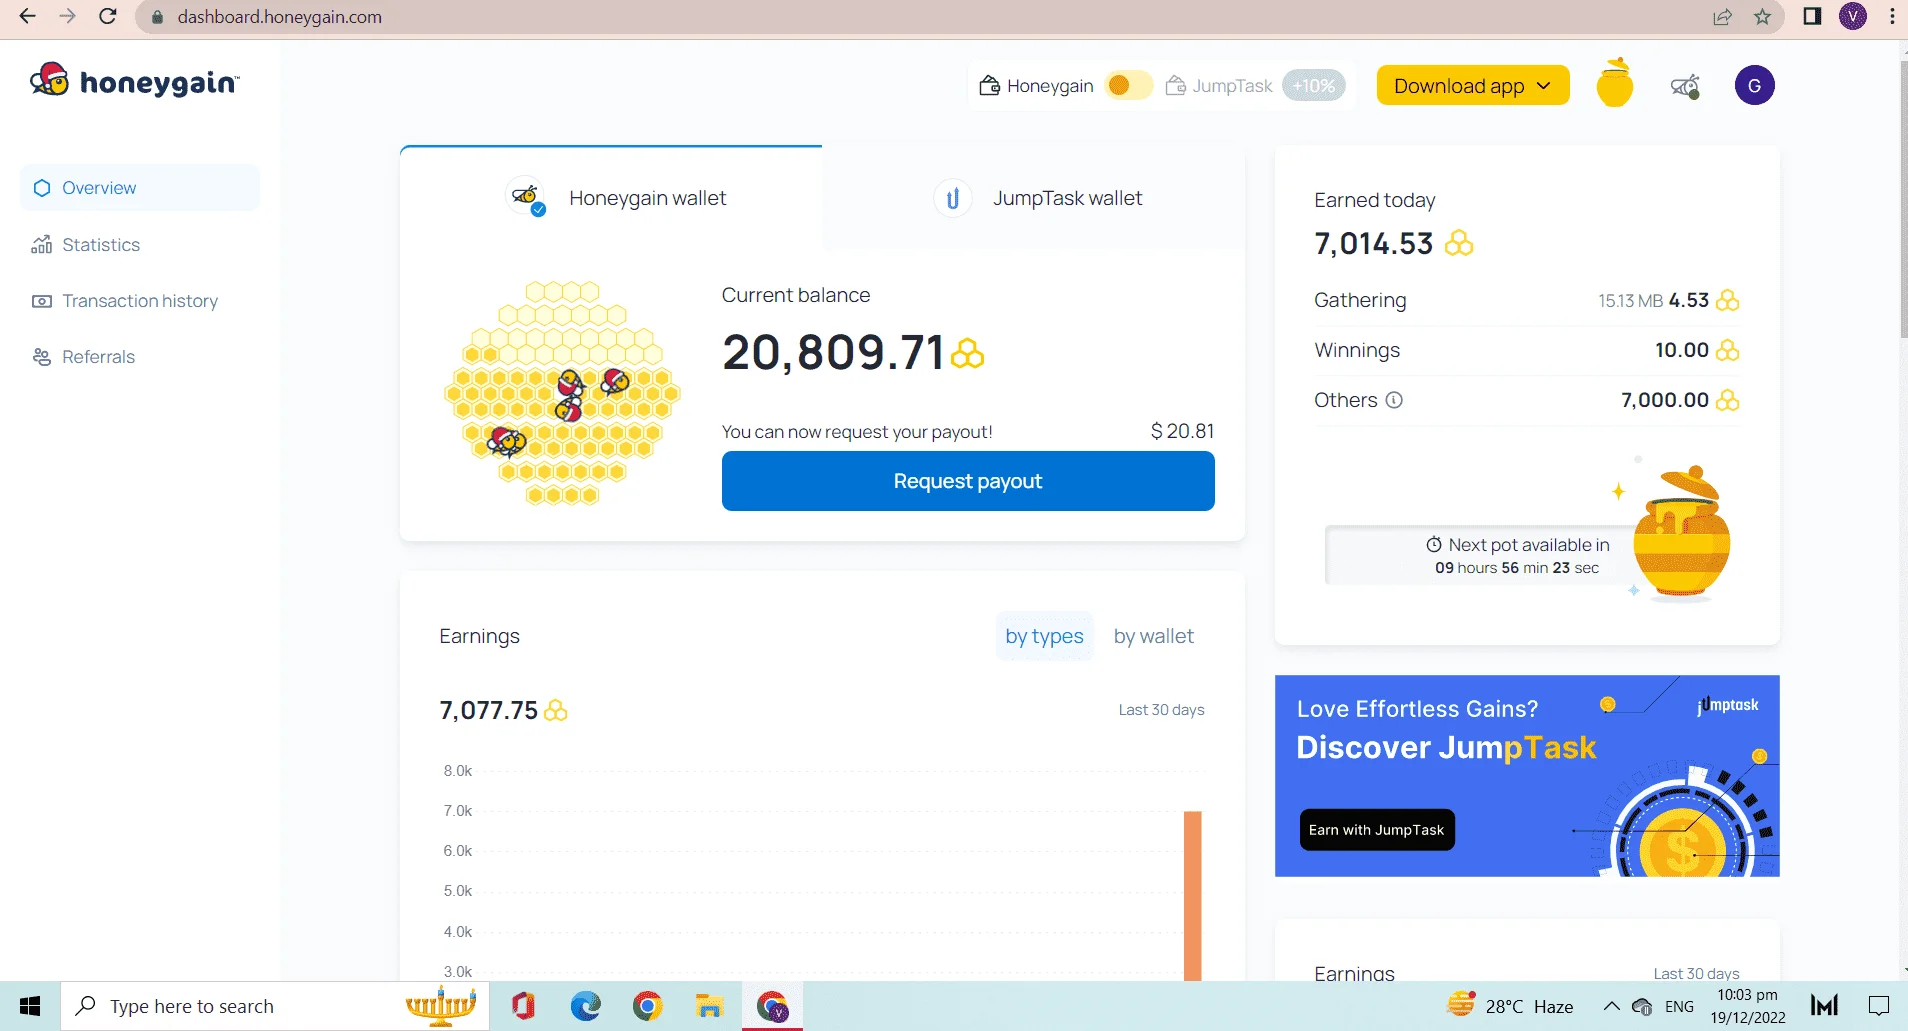The width and height of the screenshot is (1908, 1031).
Task: Select the Honeygain wallet tab
Action: click(611, 198)
